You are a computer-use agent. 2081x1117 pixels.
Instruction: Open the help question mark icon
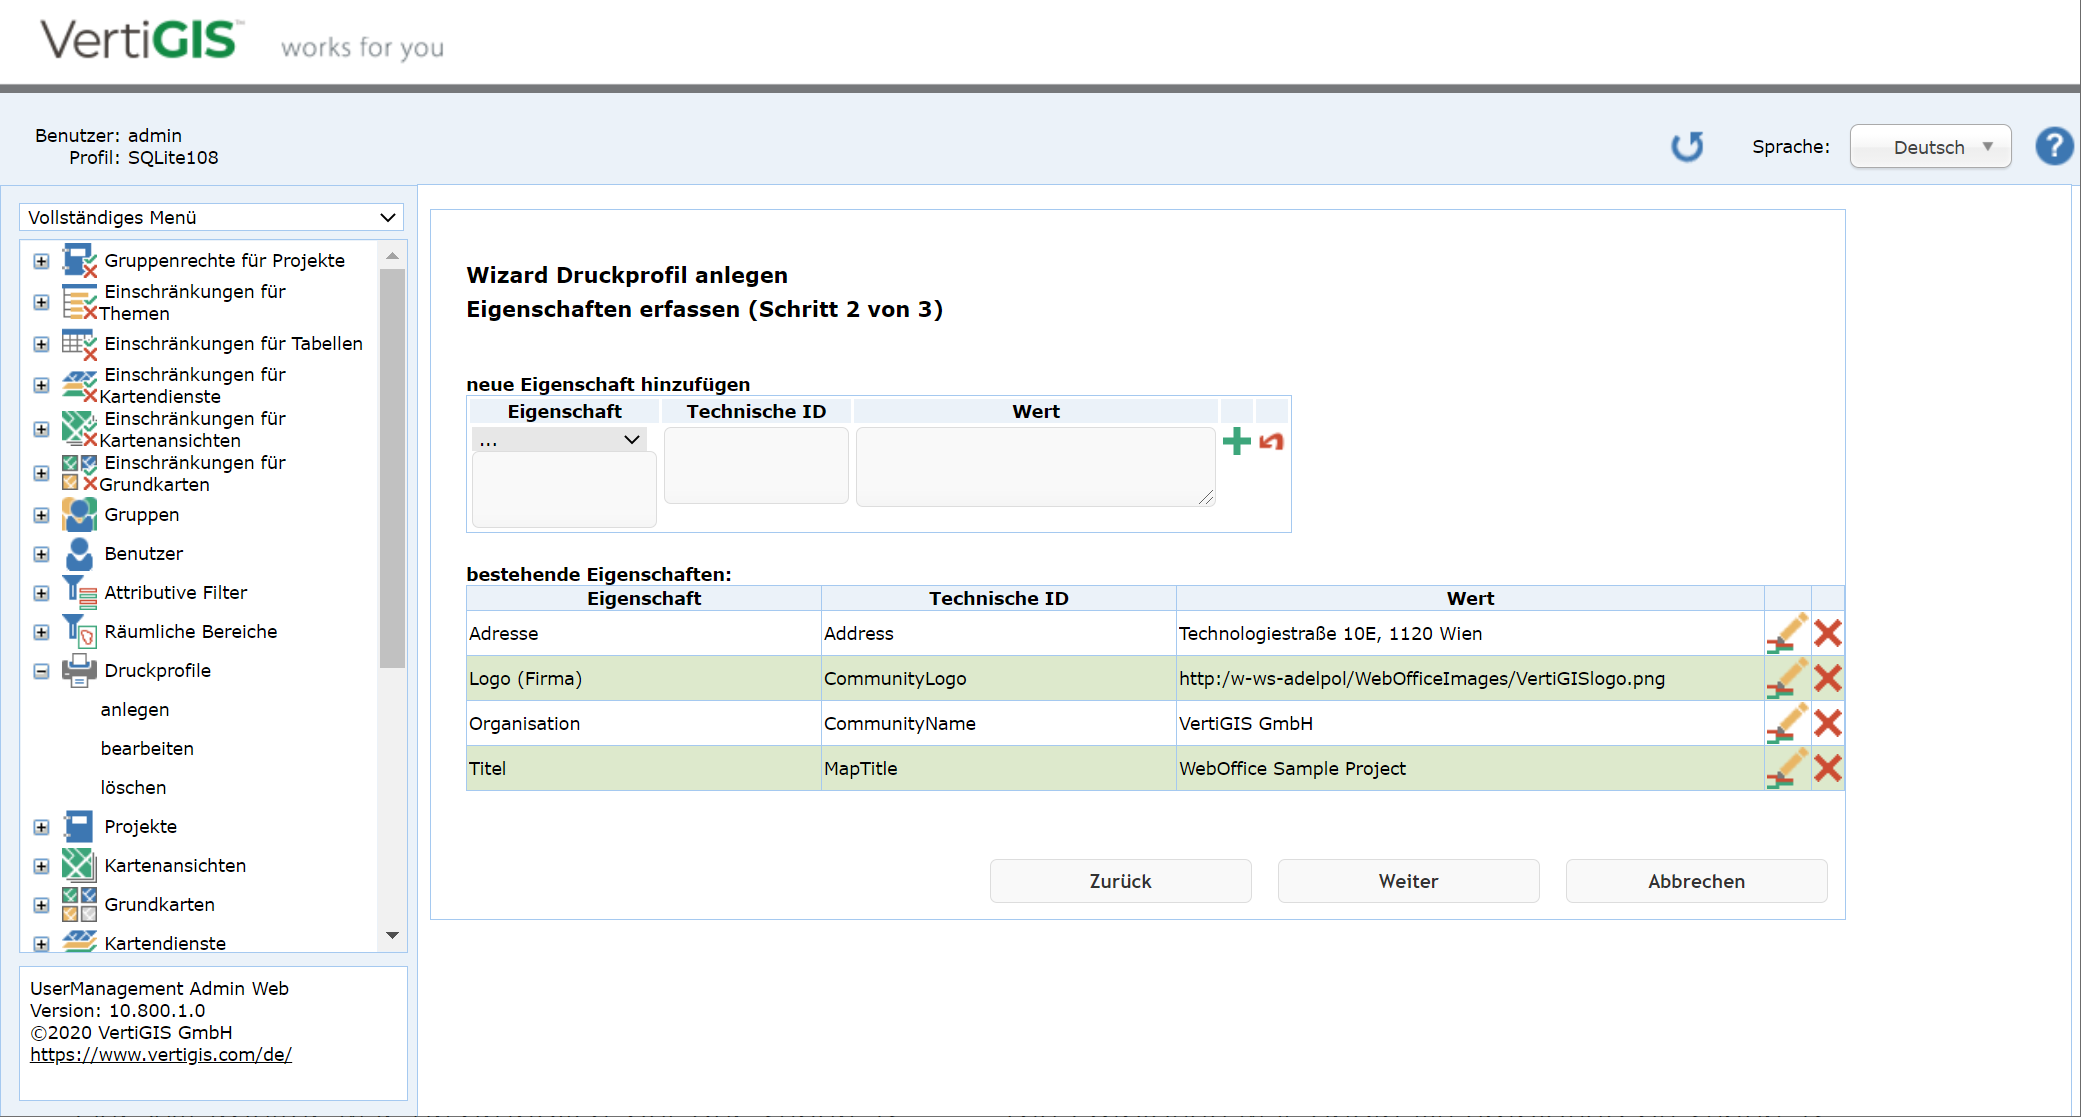point(2054,147)
